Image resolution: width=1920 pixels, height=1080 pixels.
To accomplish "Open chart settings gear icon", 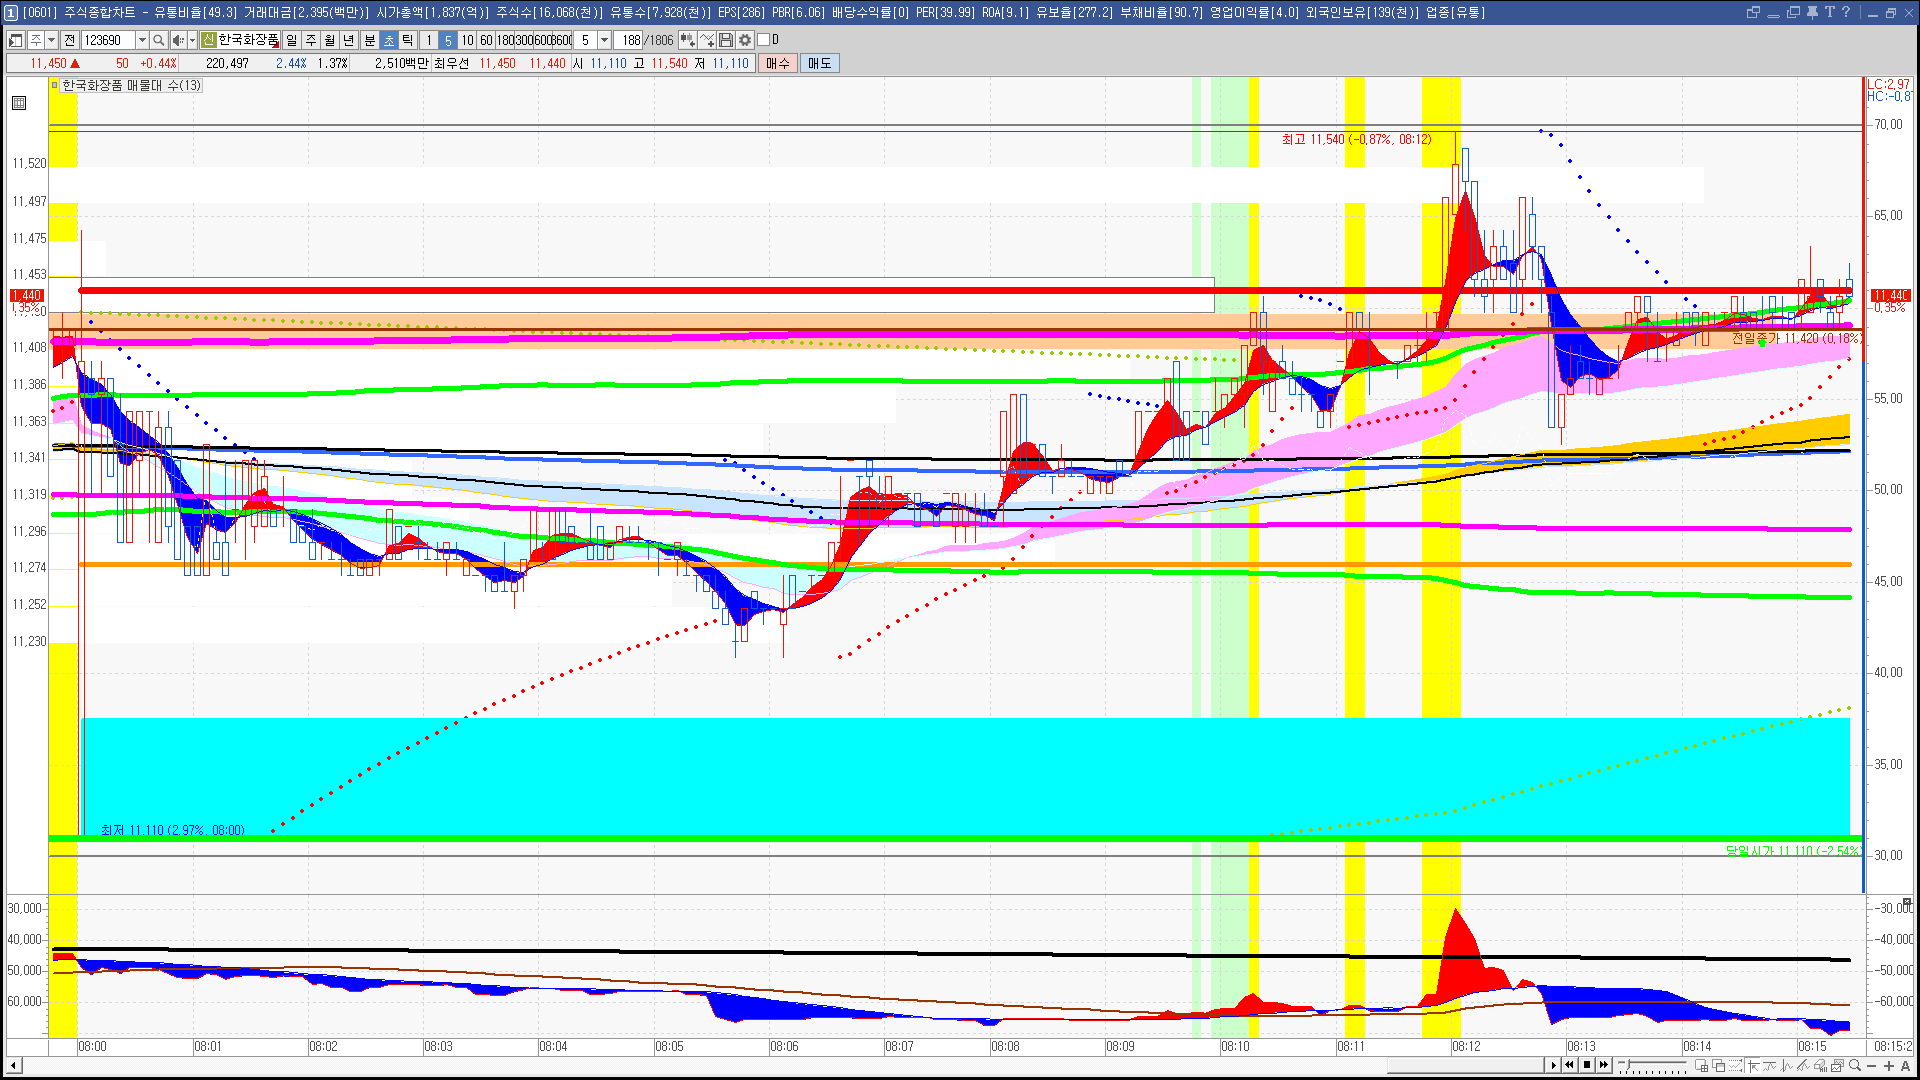I will [745, 40].
